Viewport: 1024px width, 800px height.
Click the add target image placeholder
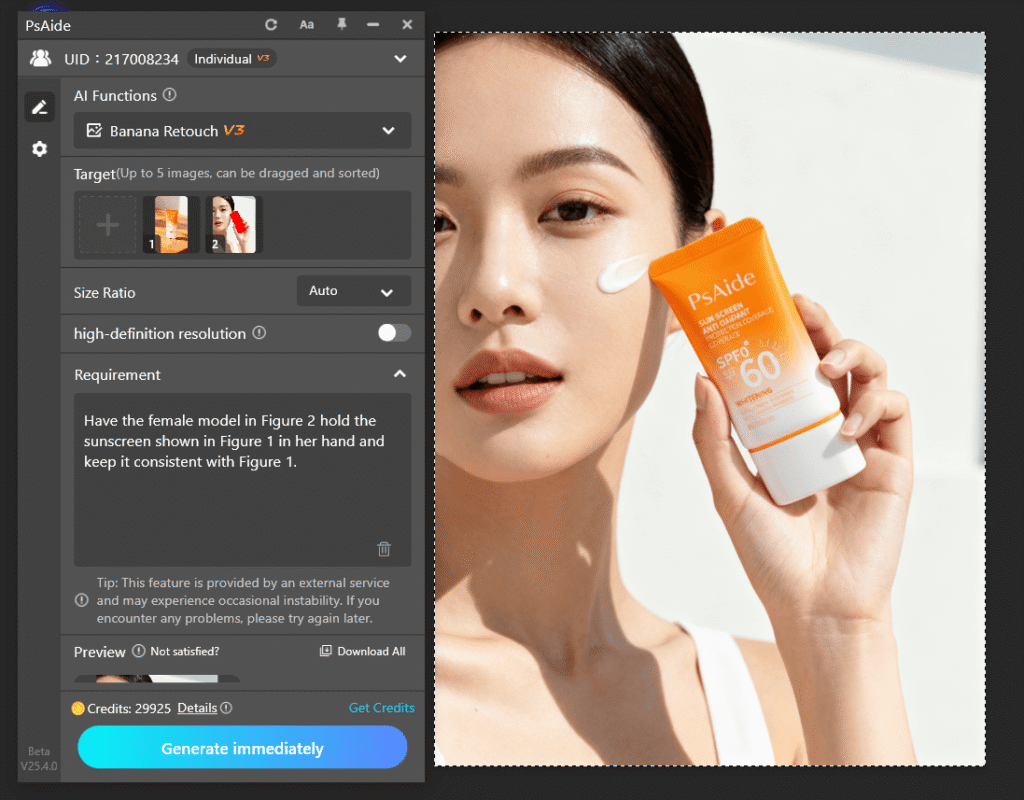[x=107, y=224]
